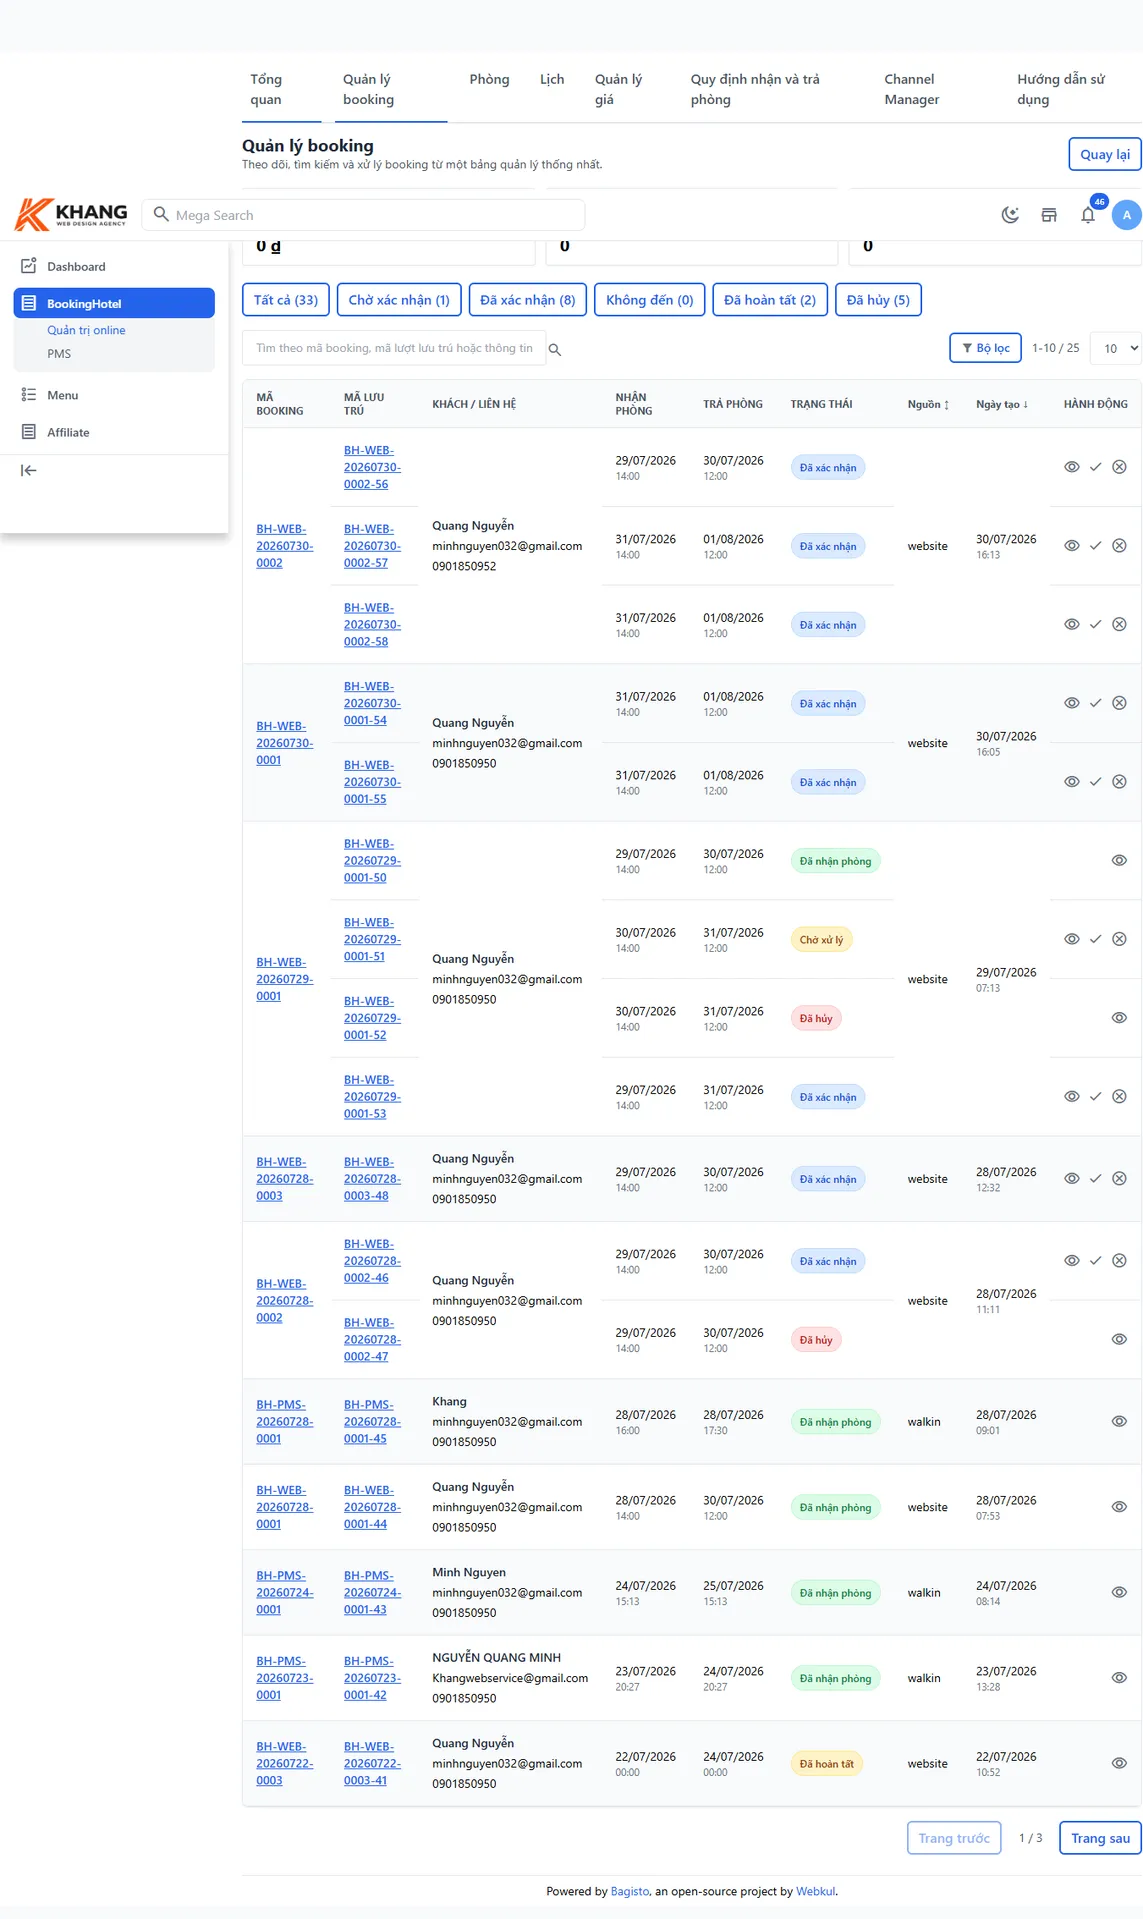Image resolution: width=1143 pixels, height=1919 pixels.
Task: Expand the BookingHotel sidebar menu
Action: pyautogui.click(x=114, y=303)
